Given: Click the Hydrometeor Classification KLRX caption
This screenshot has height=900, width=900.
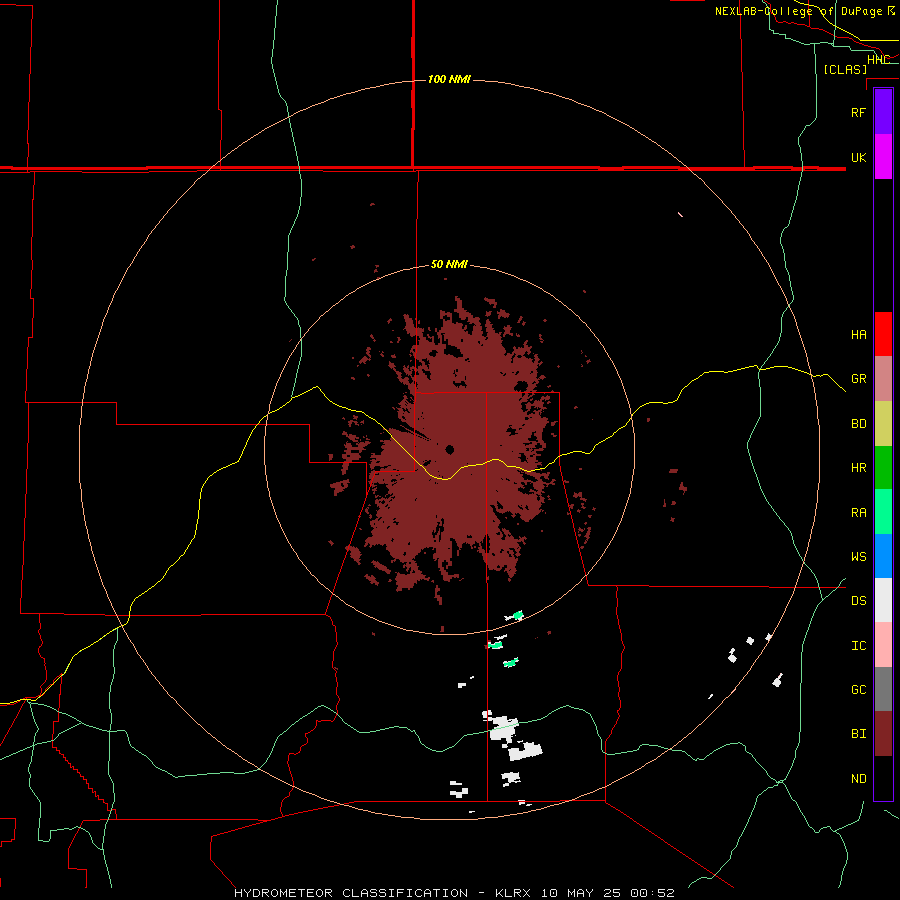Looking at the screenshot, I should [x=454, y=893].
